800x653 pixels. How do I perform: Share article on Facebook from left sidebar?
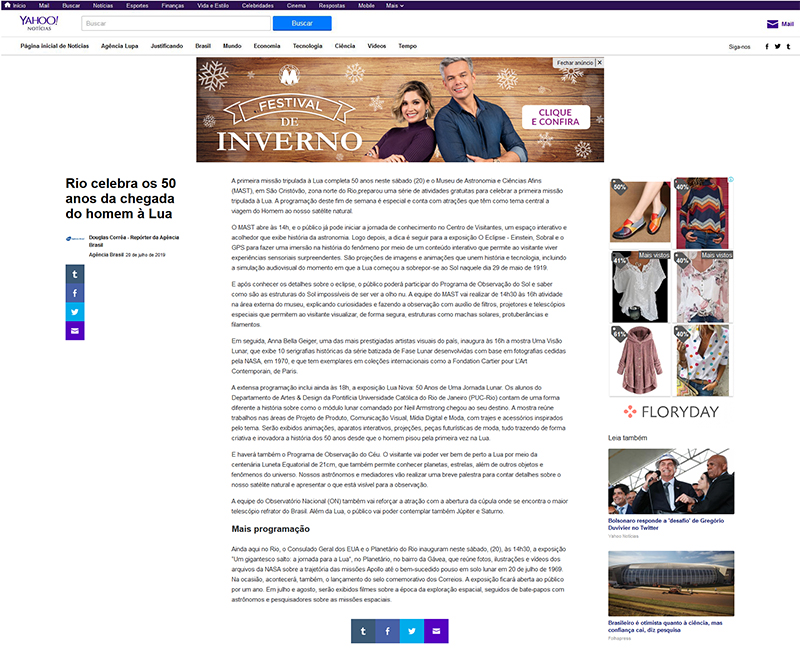75,292
